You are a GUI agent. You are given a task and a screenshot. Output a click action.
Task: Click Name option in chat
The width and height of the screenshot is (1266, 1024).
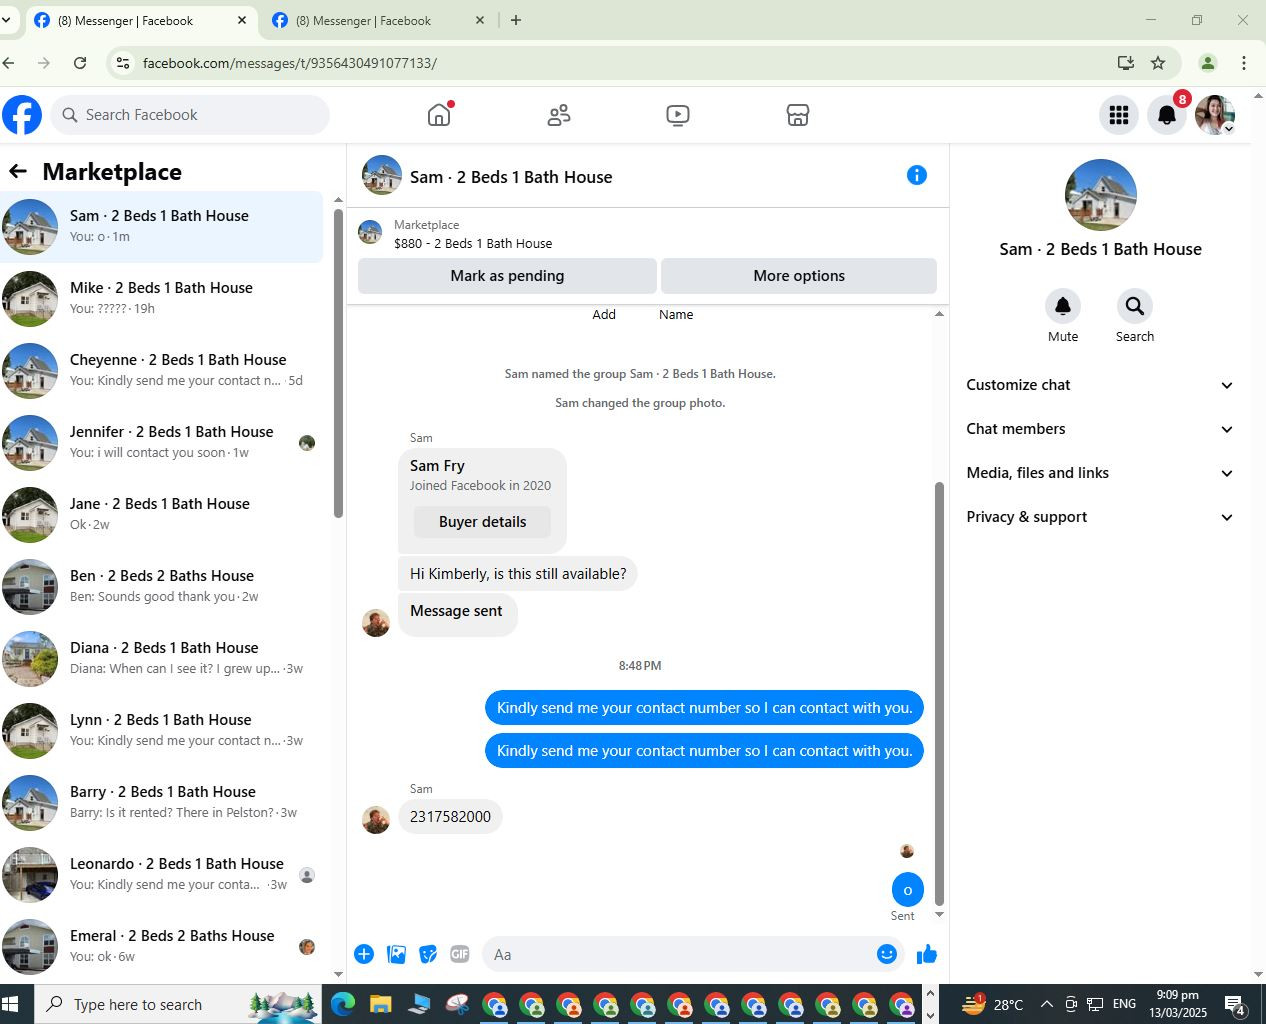pos(676,314)
